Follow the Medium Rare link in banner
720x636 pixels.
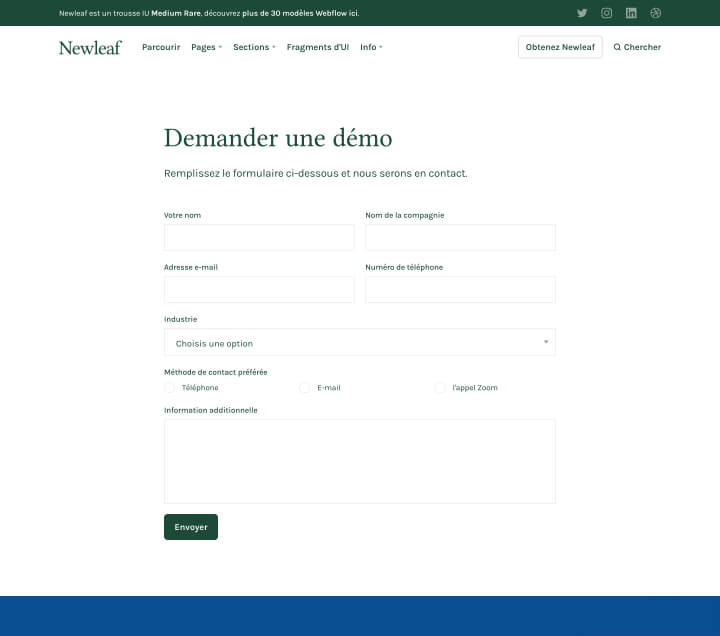pos(176,13)
